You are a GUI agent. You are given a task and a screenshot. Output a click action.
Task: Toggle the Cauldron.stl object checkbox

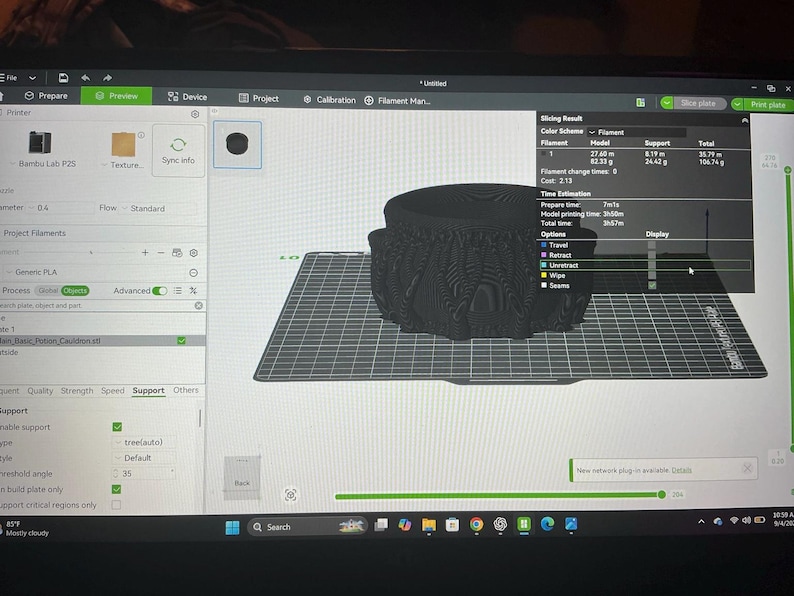click(181, 341)
